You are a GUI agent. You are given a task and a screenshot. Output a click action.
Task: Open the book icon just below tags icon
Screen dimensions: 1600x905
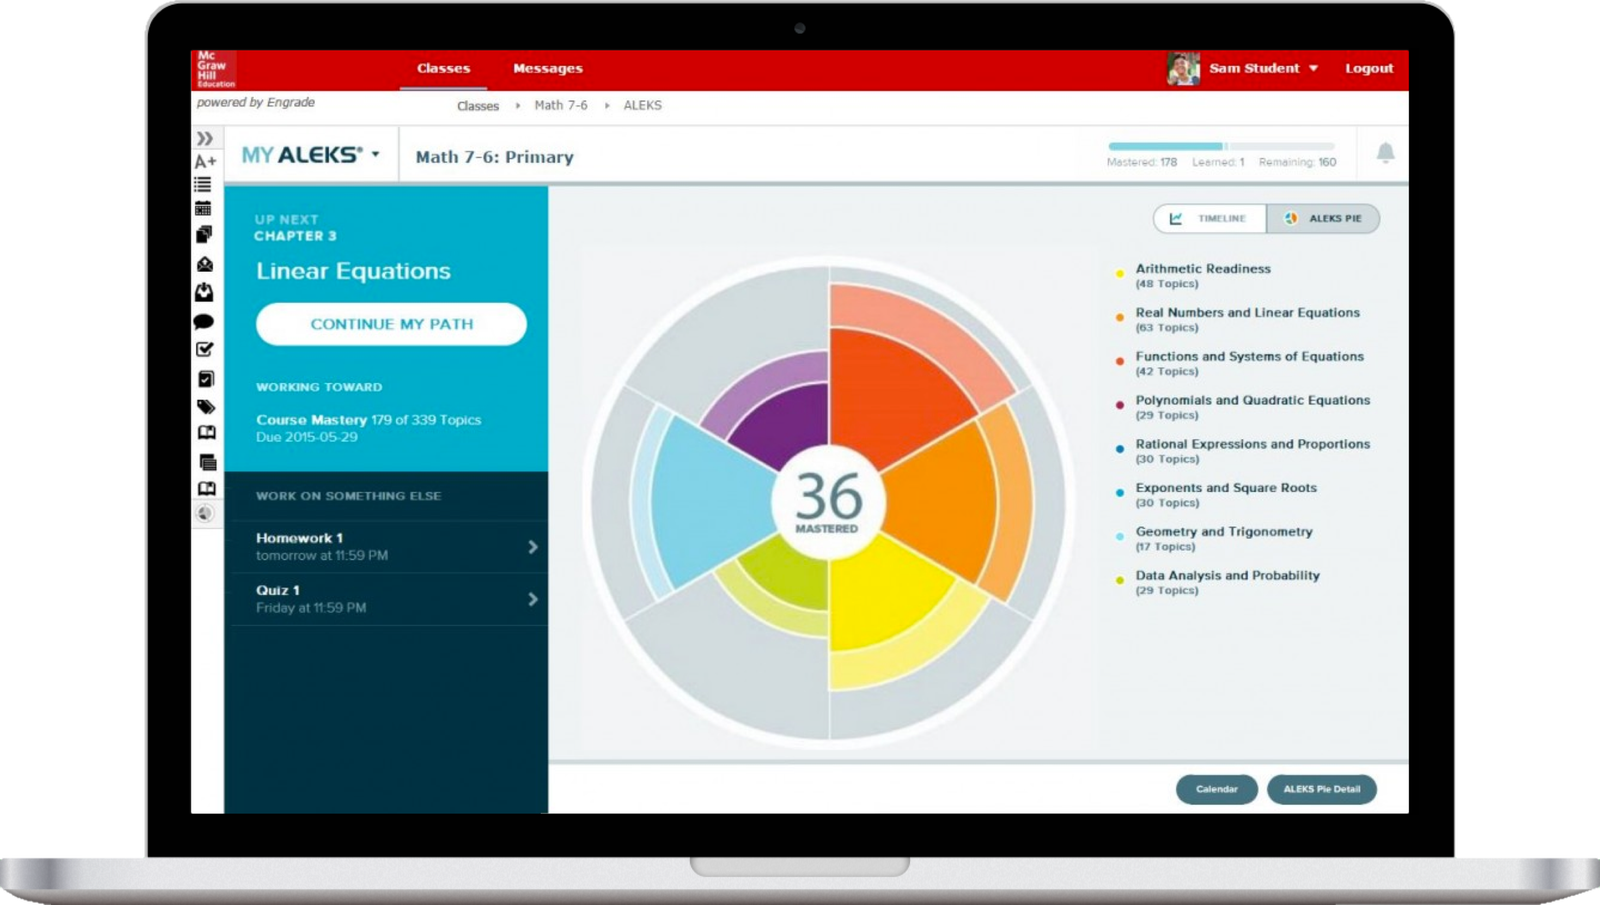(206, 433)
